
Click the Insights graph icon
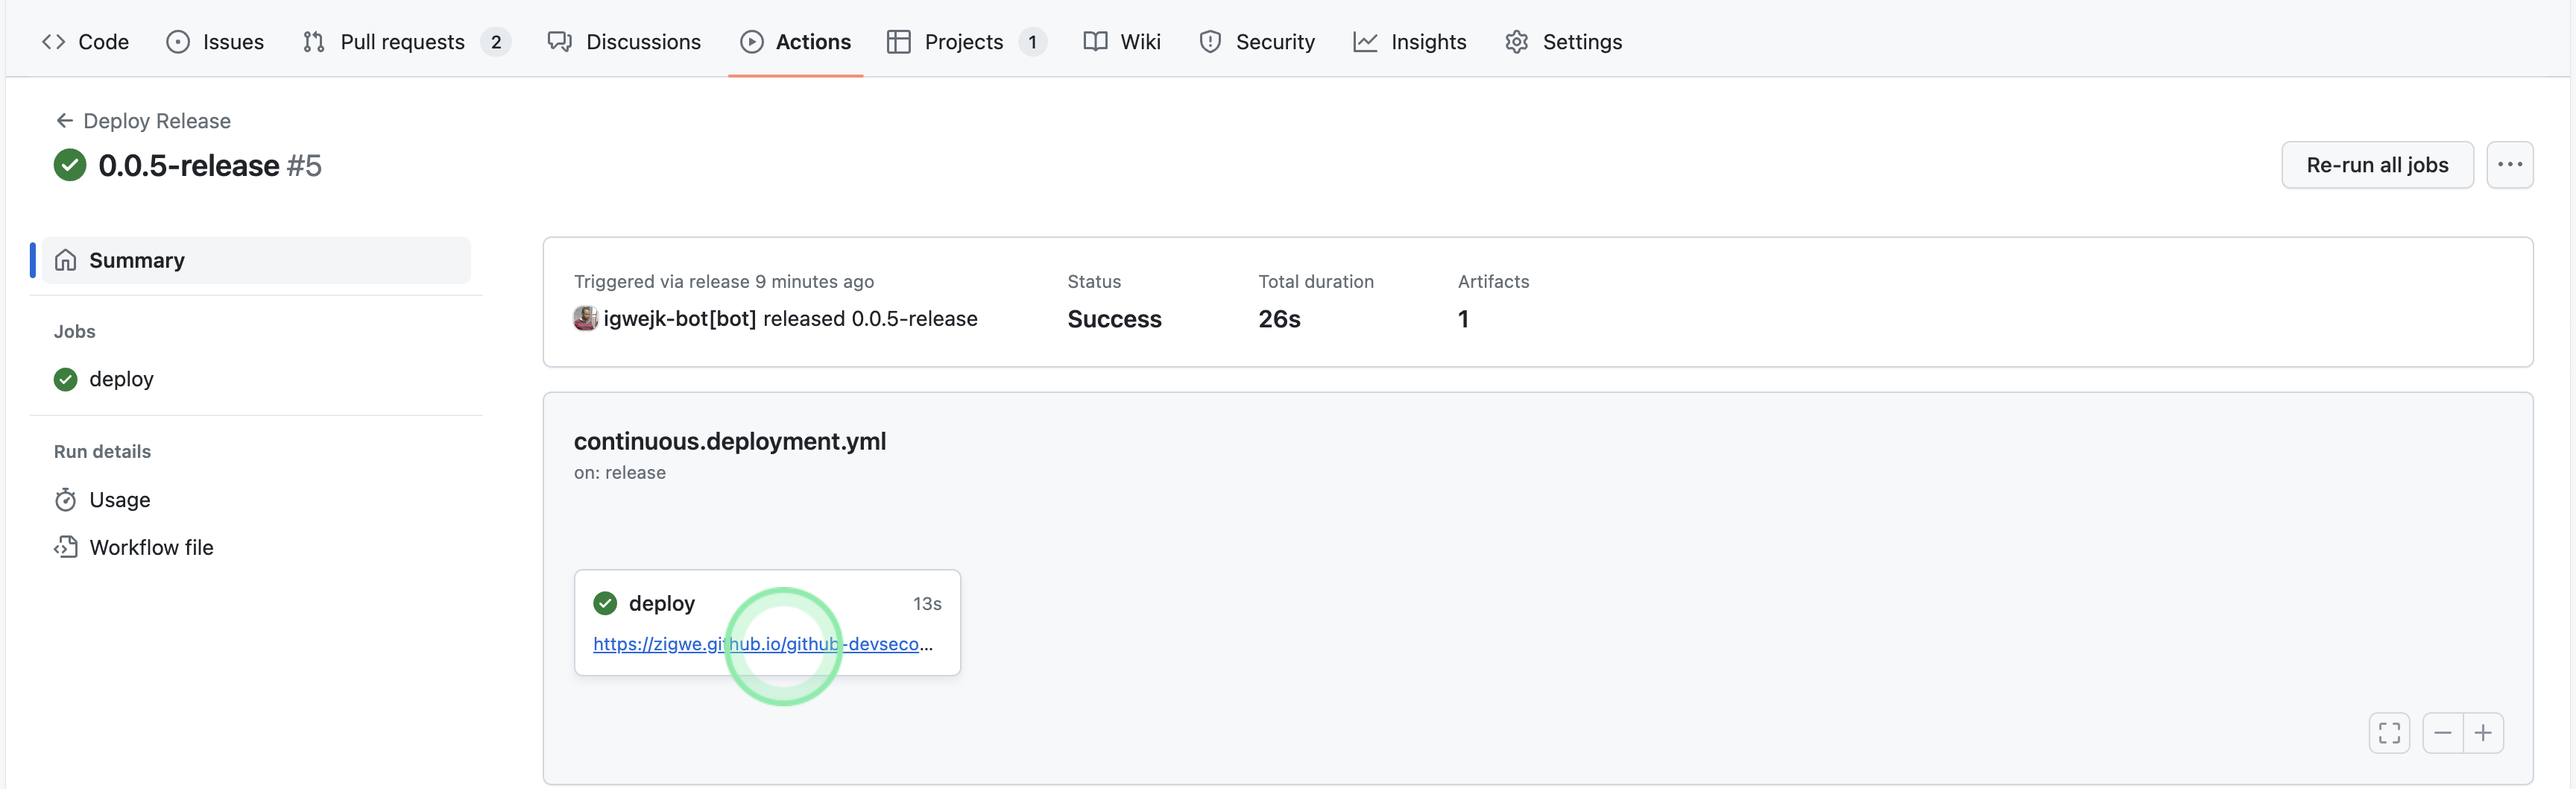1366,41
